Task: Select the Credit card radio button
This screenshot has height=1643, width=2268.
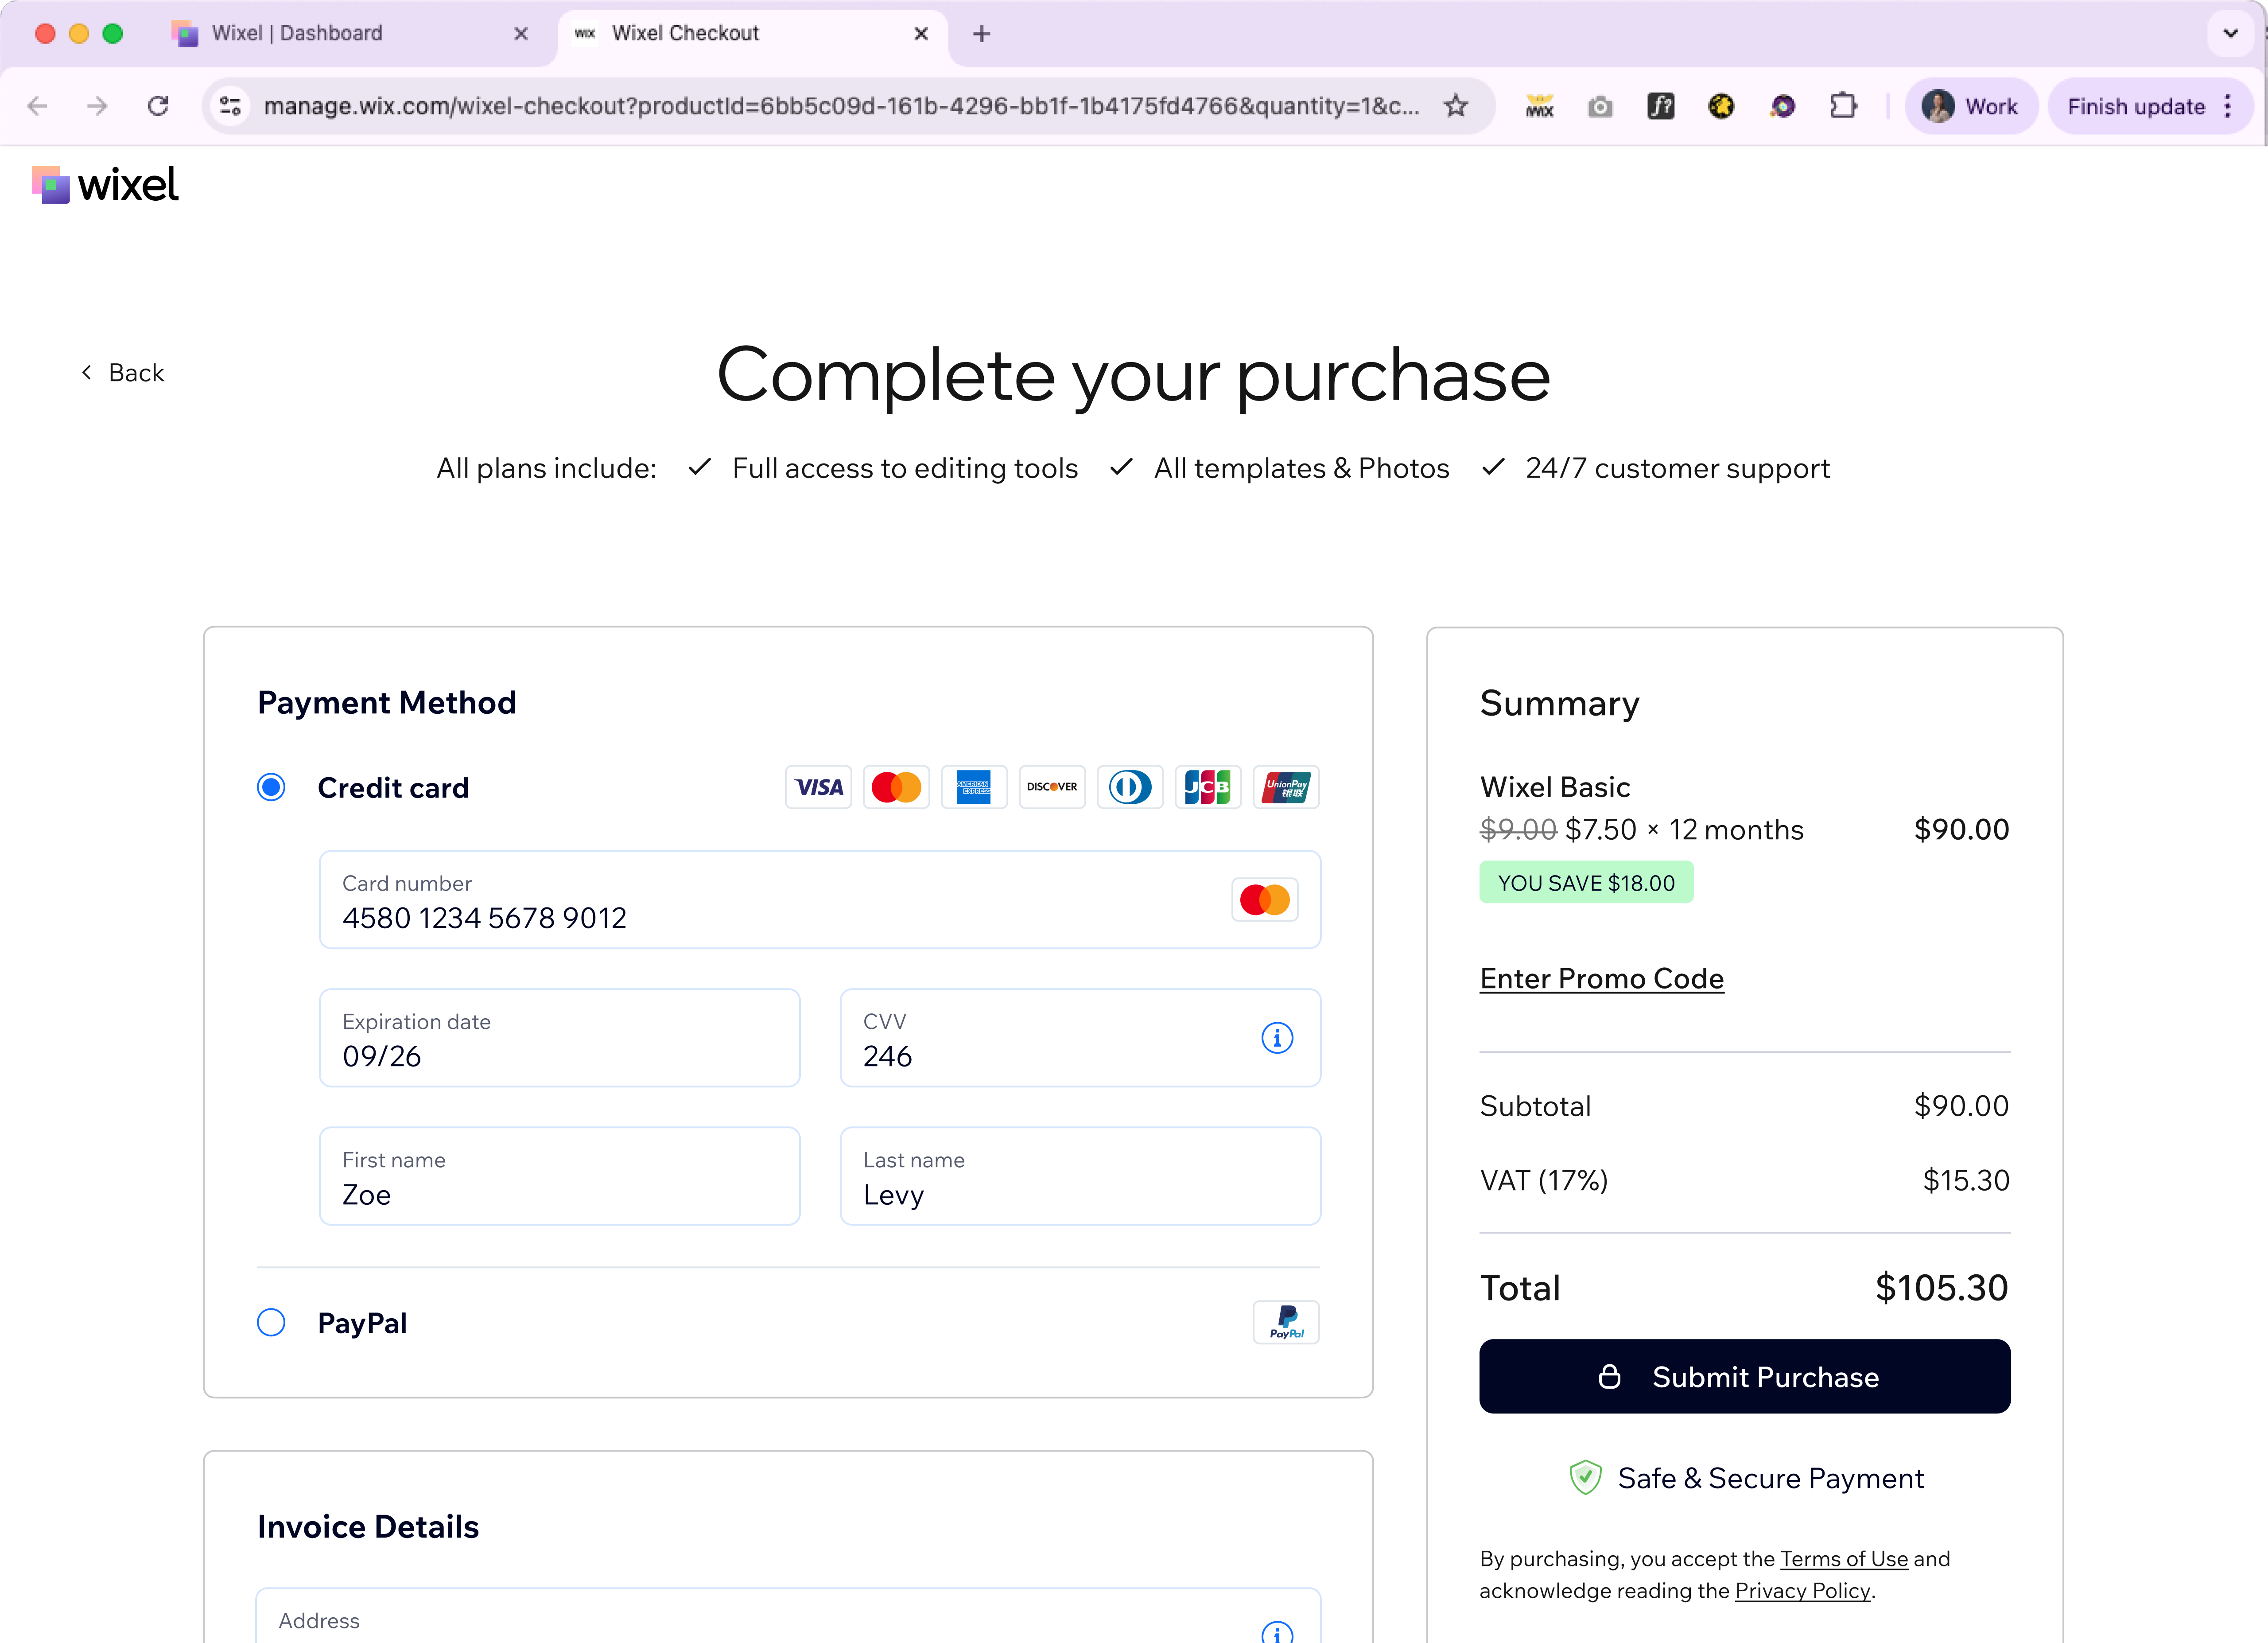Action: (271, 787)
